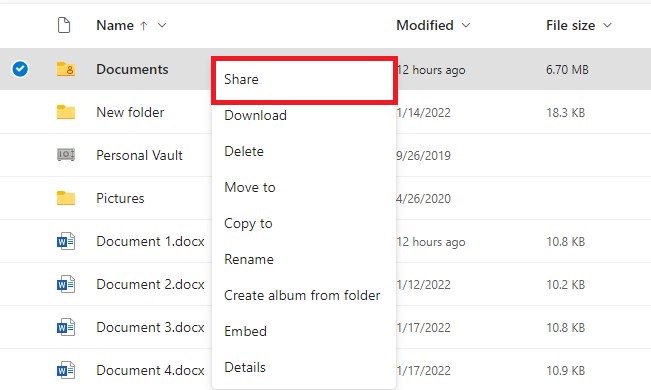Open the Documents folder name

pos(132,69)
